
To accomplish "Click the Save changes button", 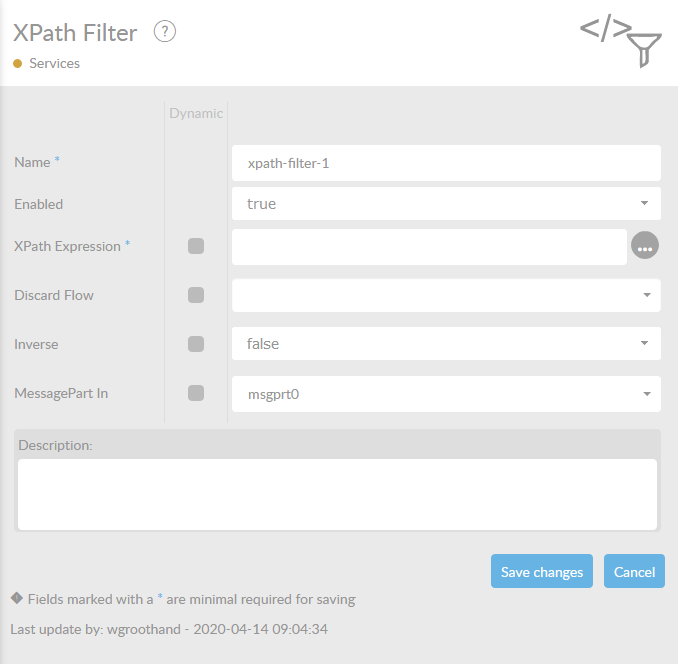I will click(541, 572).
